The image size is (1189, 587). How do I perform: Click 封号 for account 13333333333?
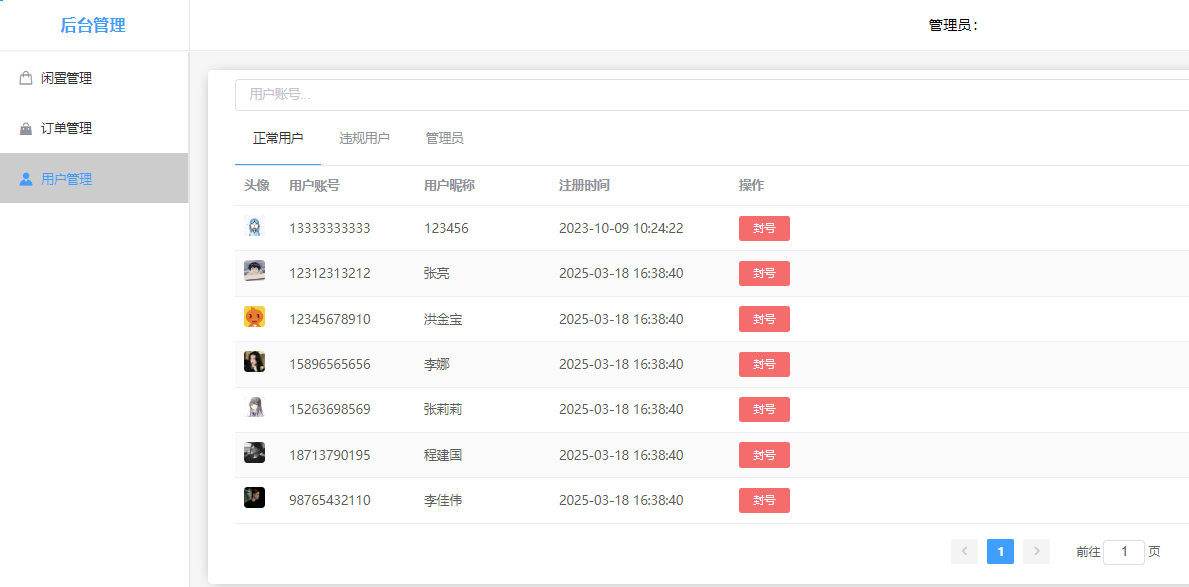pyautogui.click(x=764, y=228)
